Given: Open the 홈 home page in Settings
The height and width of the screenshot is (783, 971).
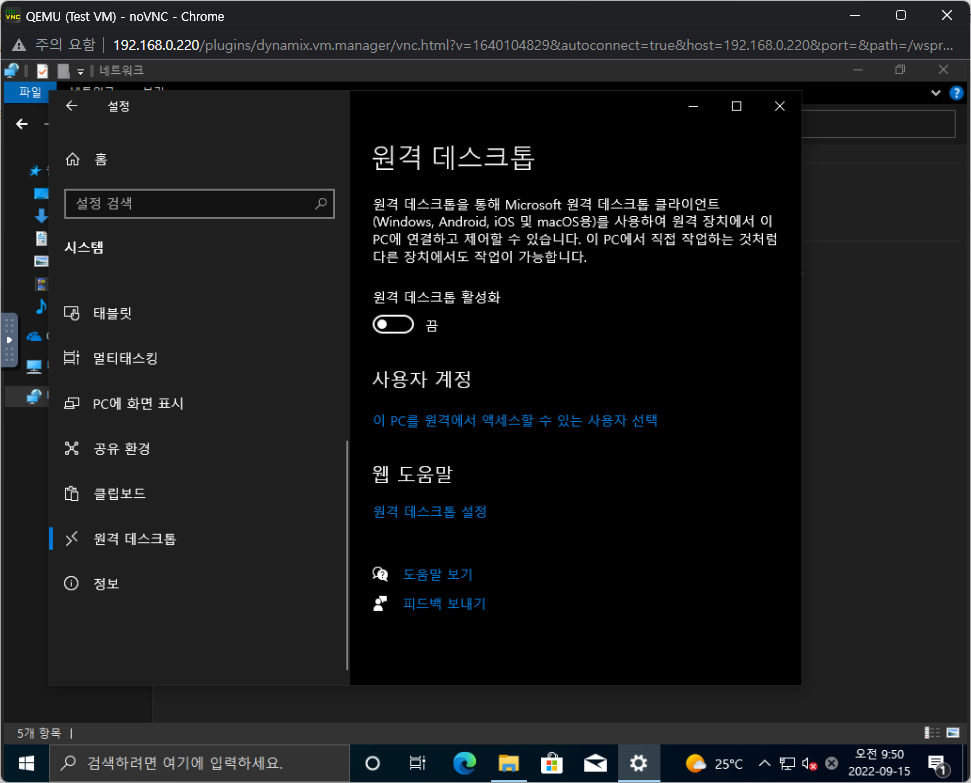Looking at the screenshot, I should [x=87, y=159].
